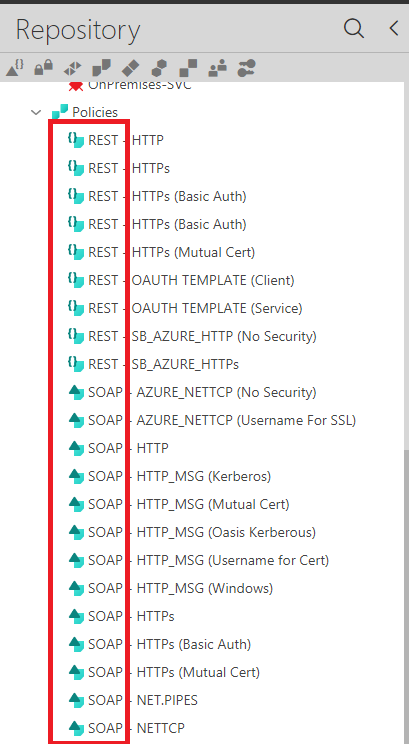The height and width of the screenshot is (744, 409).
Task: Click the stacked-squares toolbar icon left of users
Action: [x=188, y=69]
